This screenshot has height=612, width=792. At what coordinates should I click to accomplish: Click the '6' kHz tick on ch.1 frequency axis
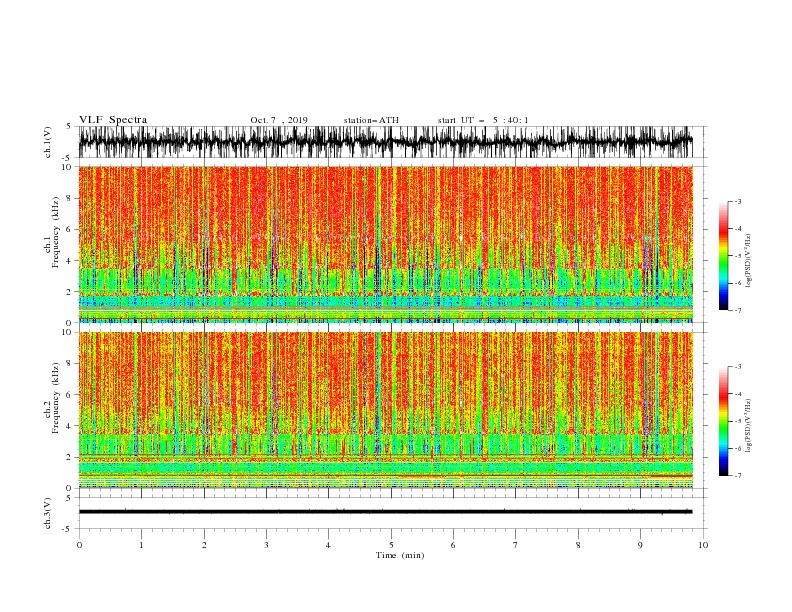[70, 229]
